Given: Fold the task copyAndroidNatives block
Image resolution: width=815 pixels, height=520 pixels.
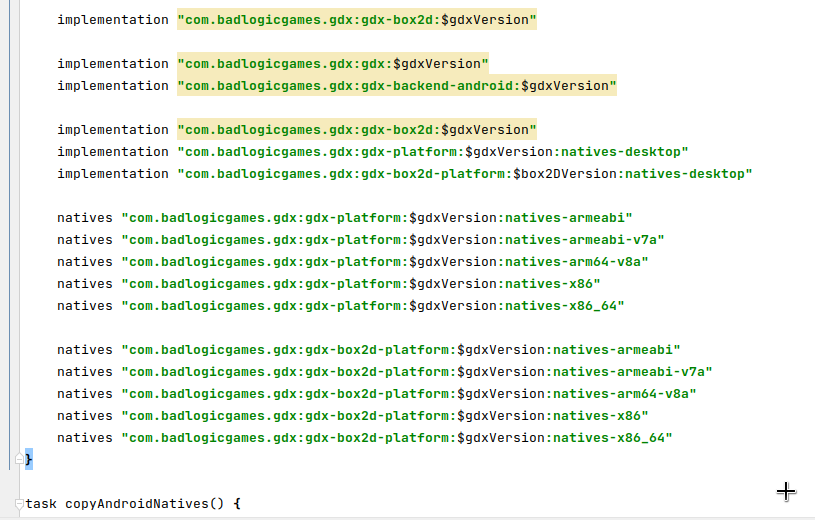Looking at the screenshot, I should pos(19,504).
